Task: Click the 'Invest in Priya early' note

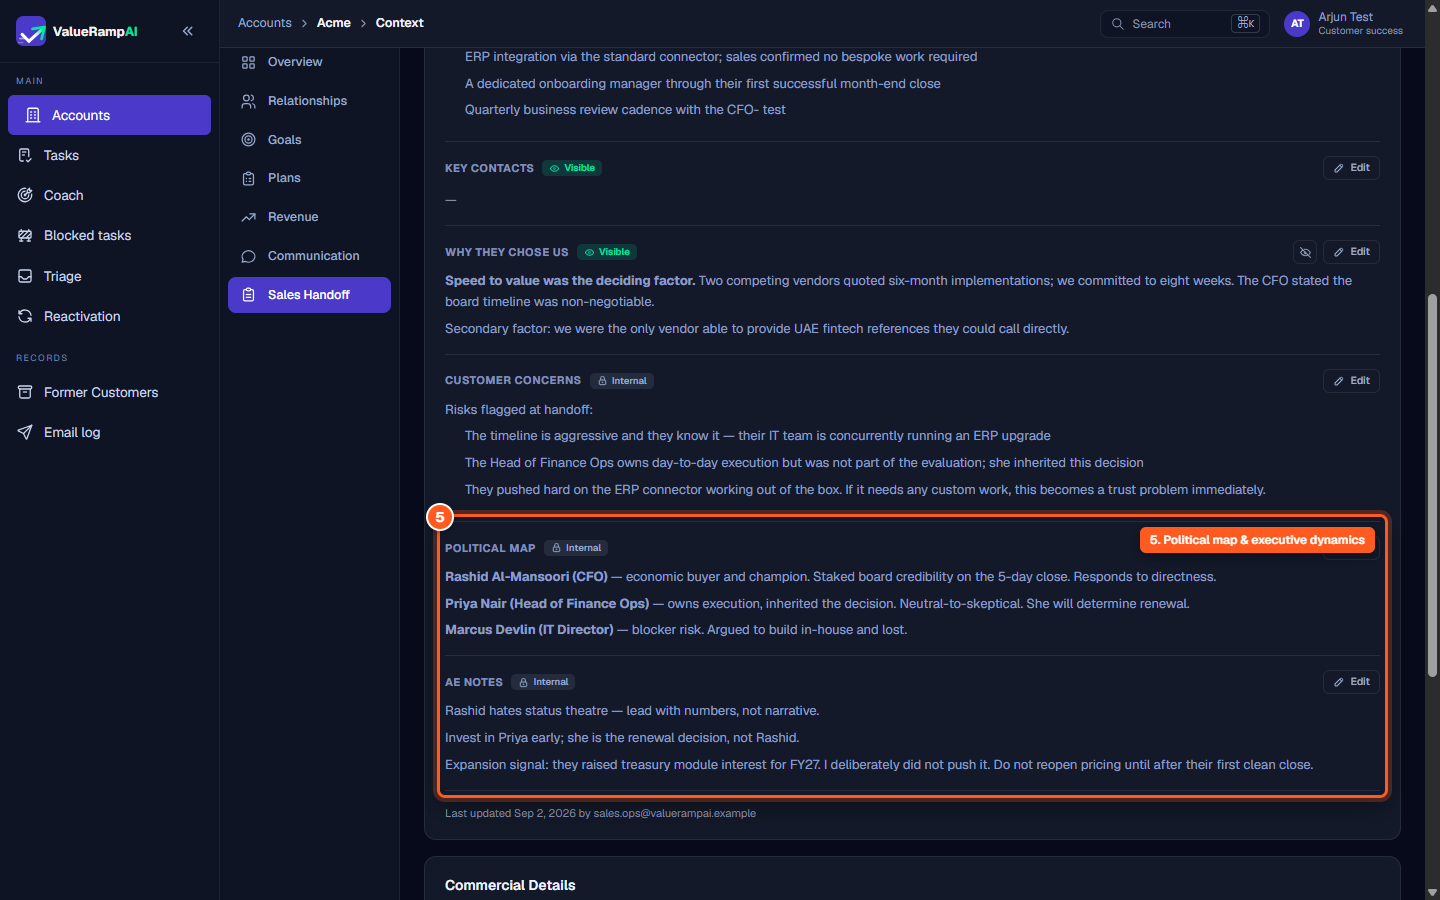Action: click(622, 738)
